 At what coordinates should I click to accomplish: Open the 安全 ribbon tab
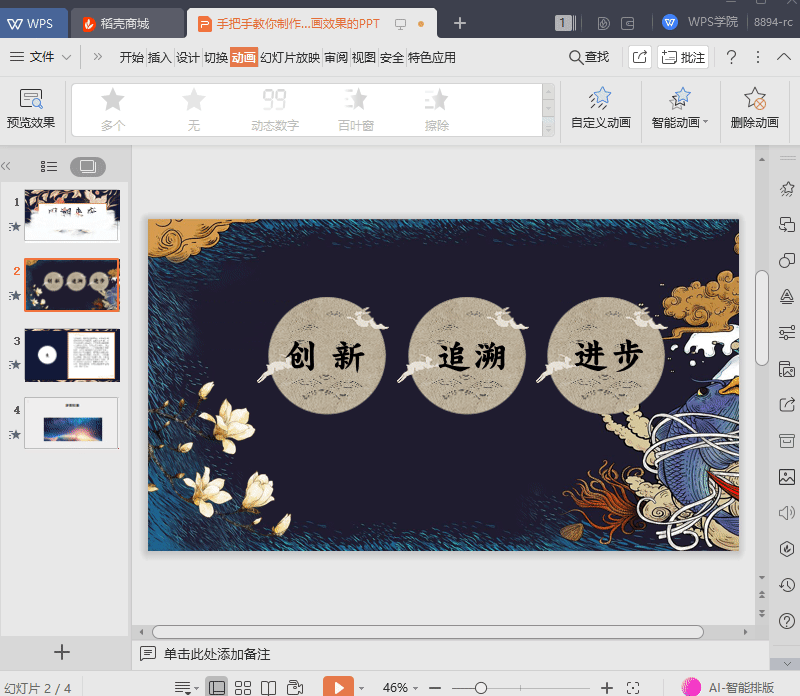[x=392, y=57]
